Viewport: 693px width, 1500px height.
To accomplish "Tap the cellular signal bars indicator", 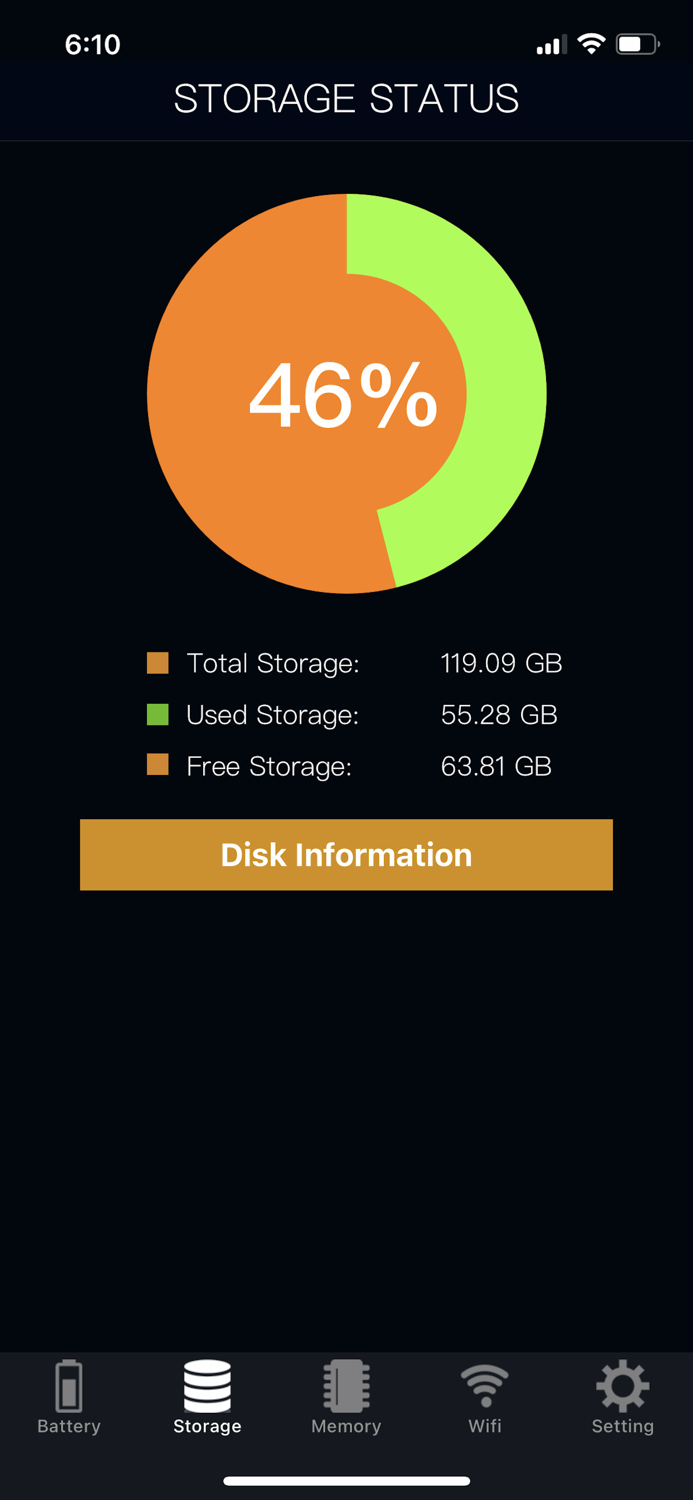I will (x=550, y=44).
